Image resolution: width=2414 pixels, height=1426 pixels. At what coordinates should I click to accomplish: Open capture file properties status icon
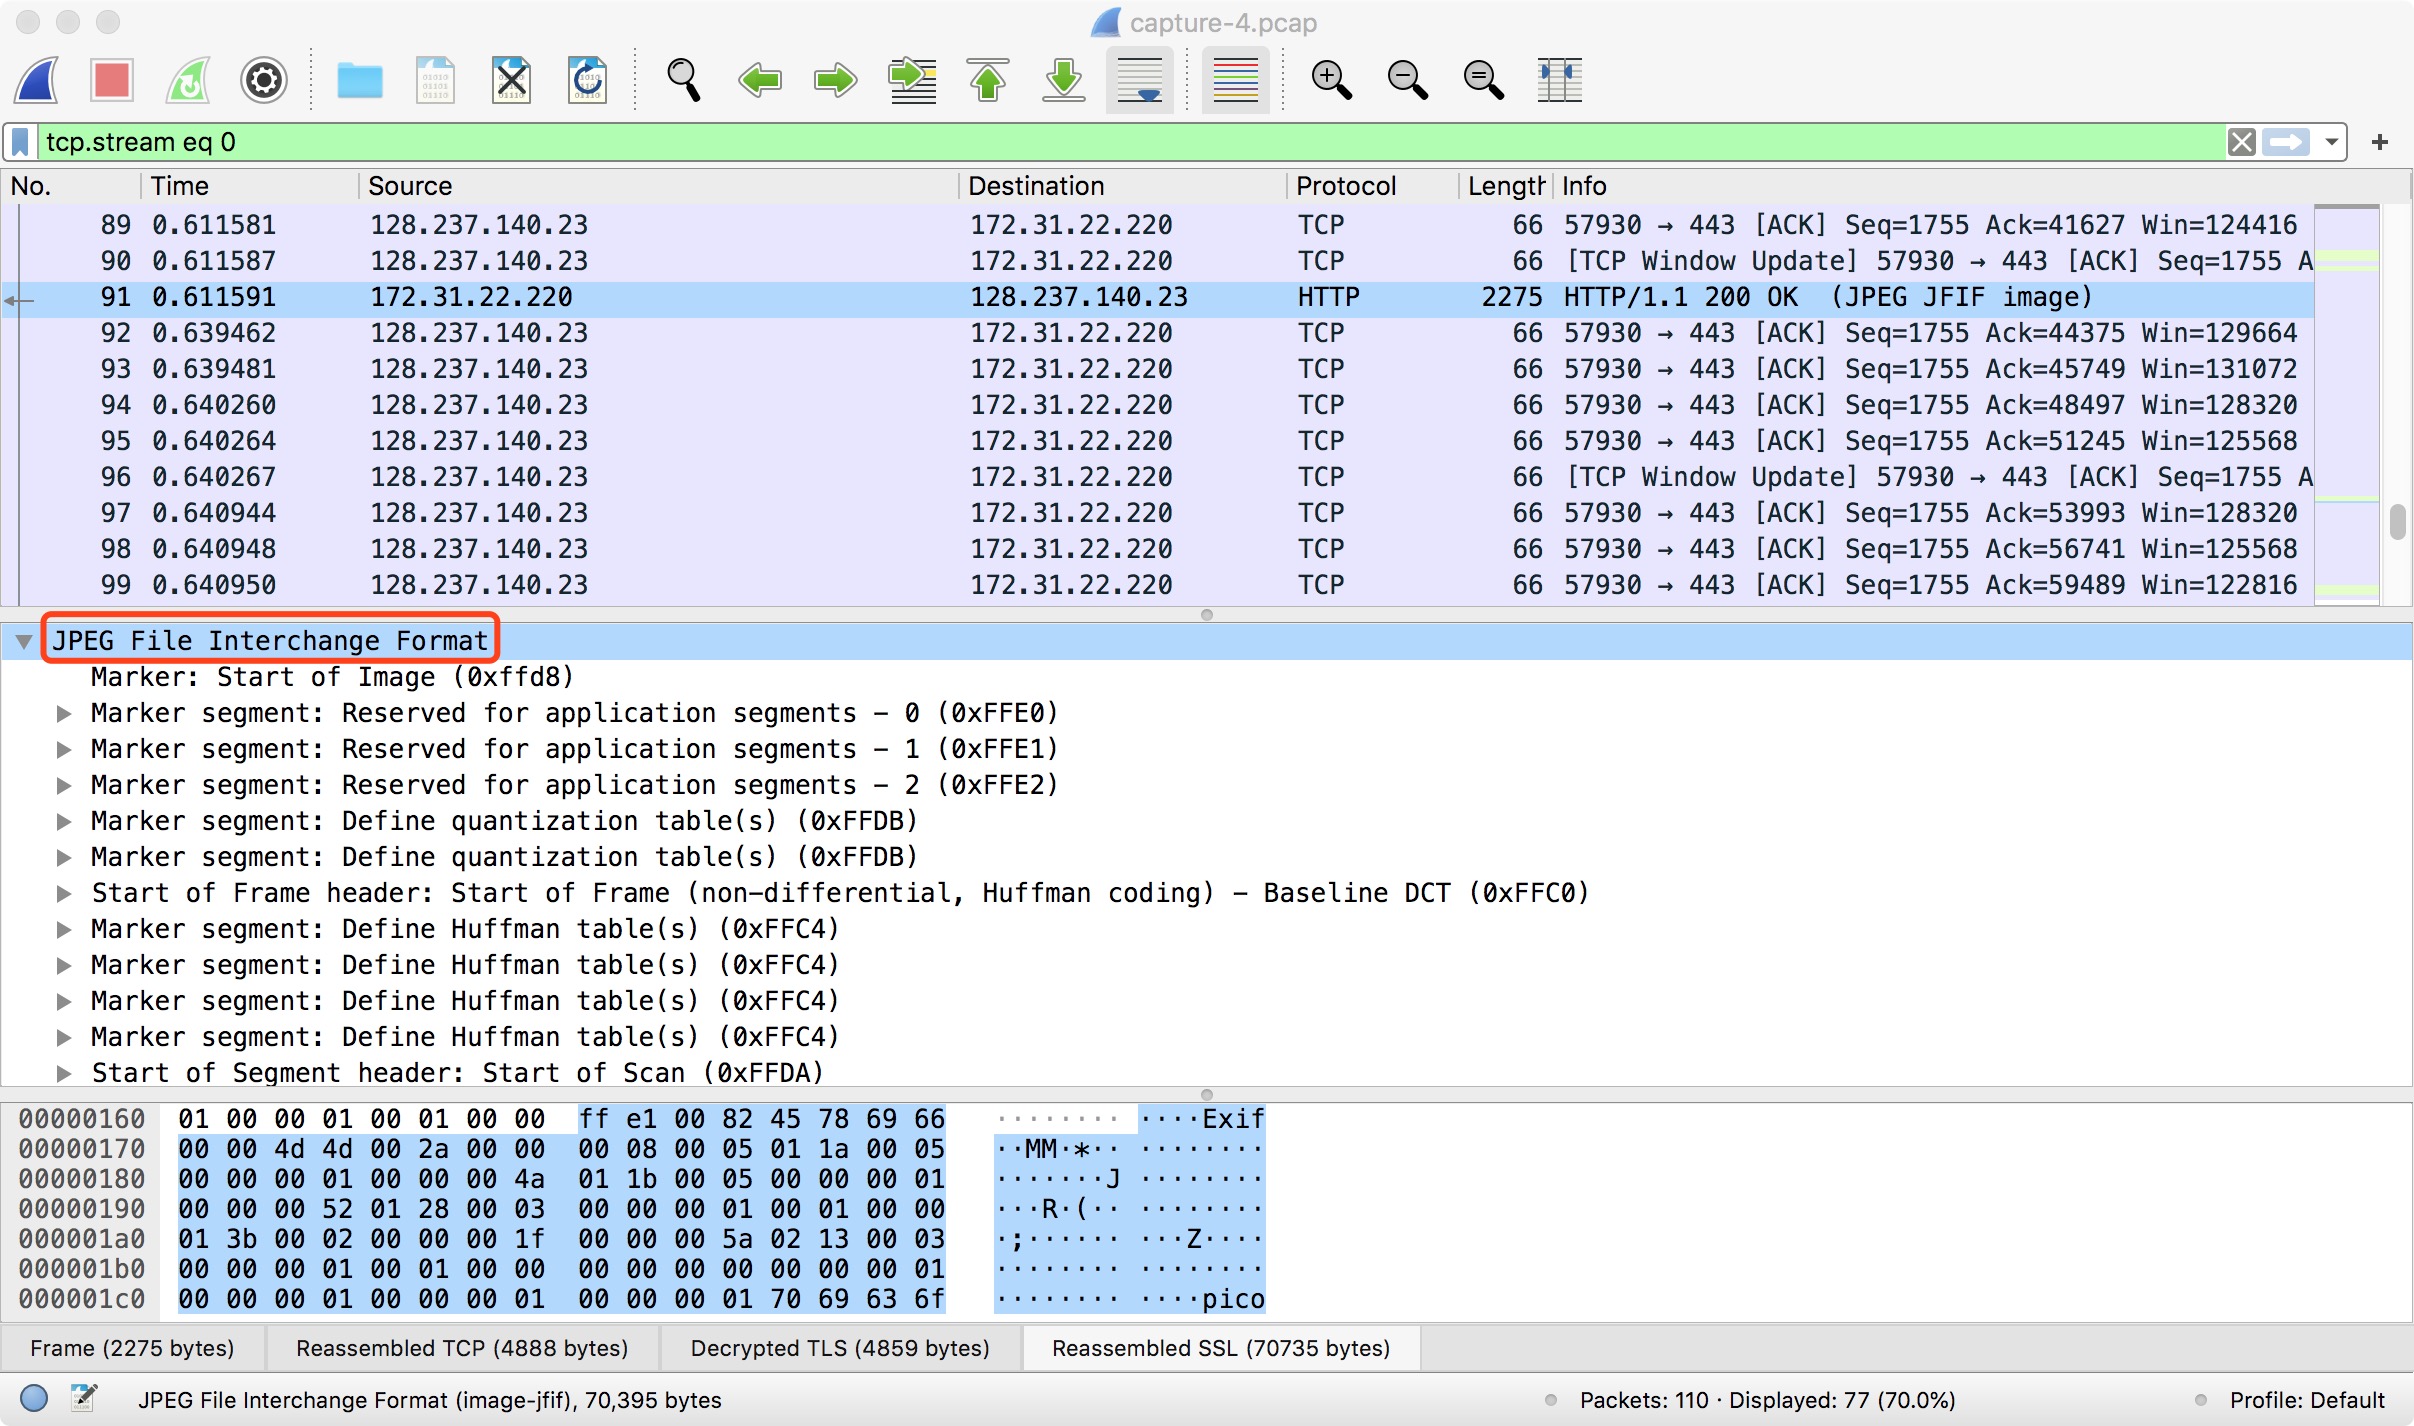84,1399
